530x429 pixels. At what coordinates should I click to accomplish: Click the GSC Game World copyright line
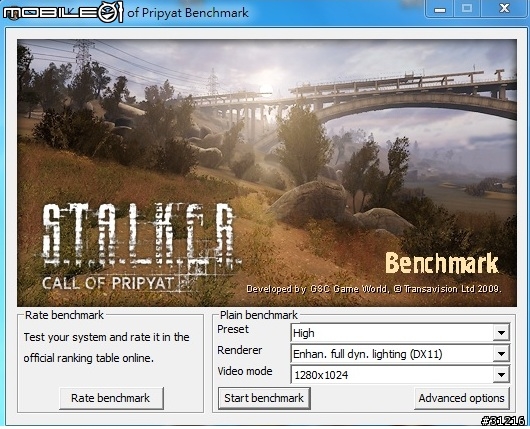pos(374,289)
